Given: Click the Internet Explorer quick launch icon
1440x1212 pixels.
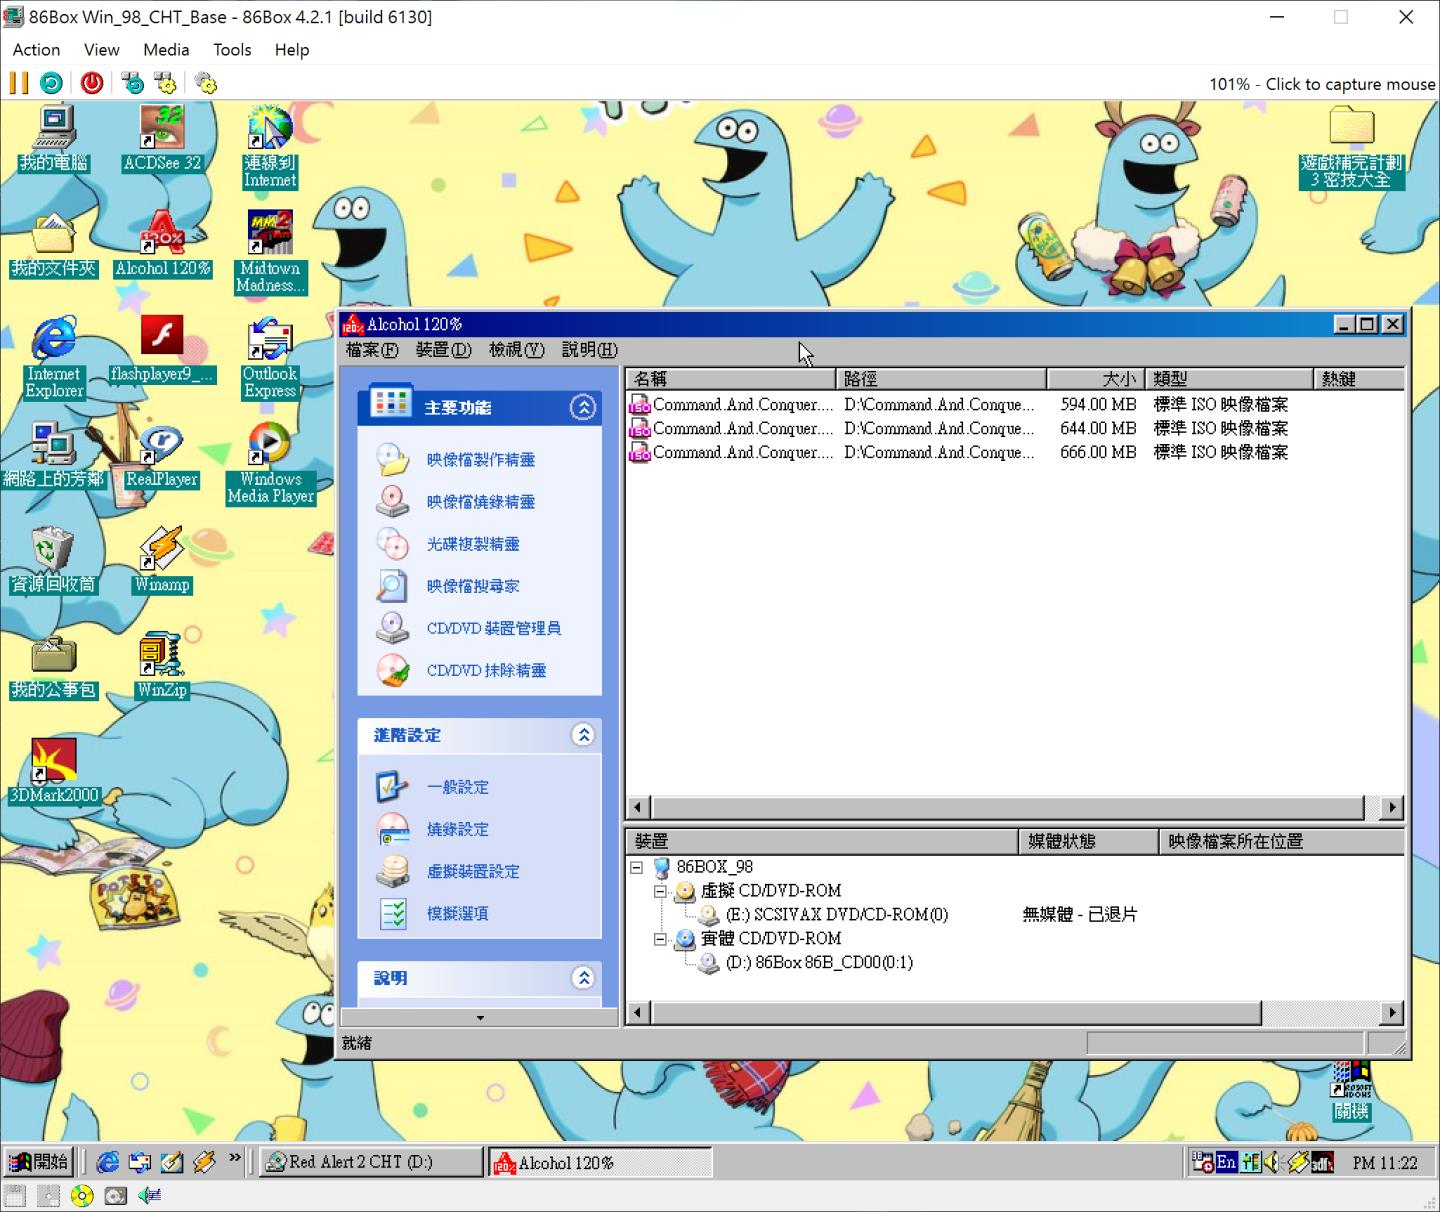Looking at the screenshot, I should coord(107,1162).
